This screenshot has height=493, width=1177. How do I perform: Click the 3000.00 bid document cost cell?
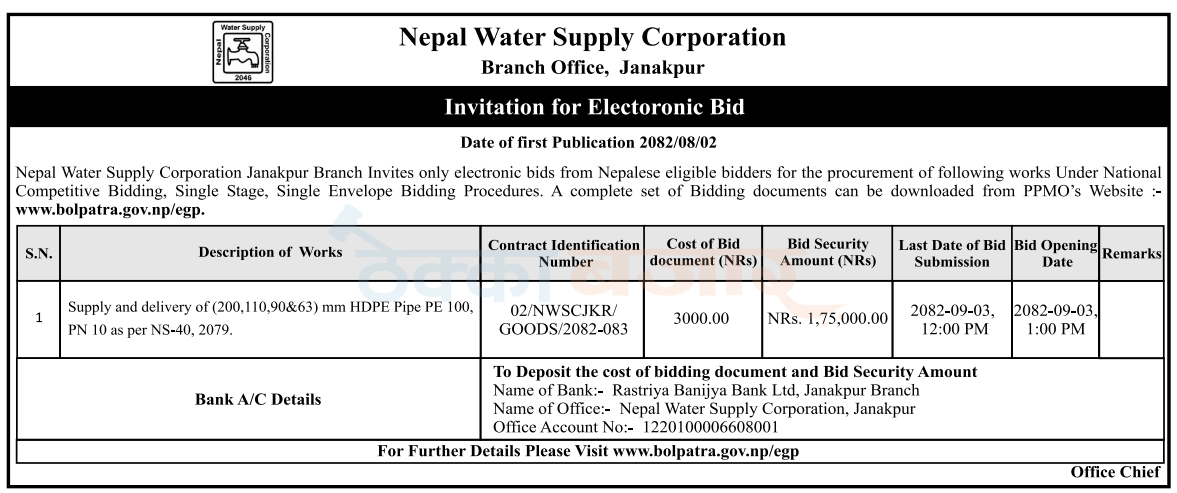click(x=703, y=319)
